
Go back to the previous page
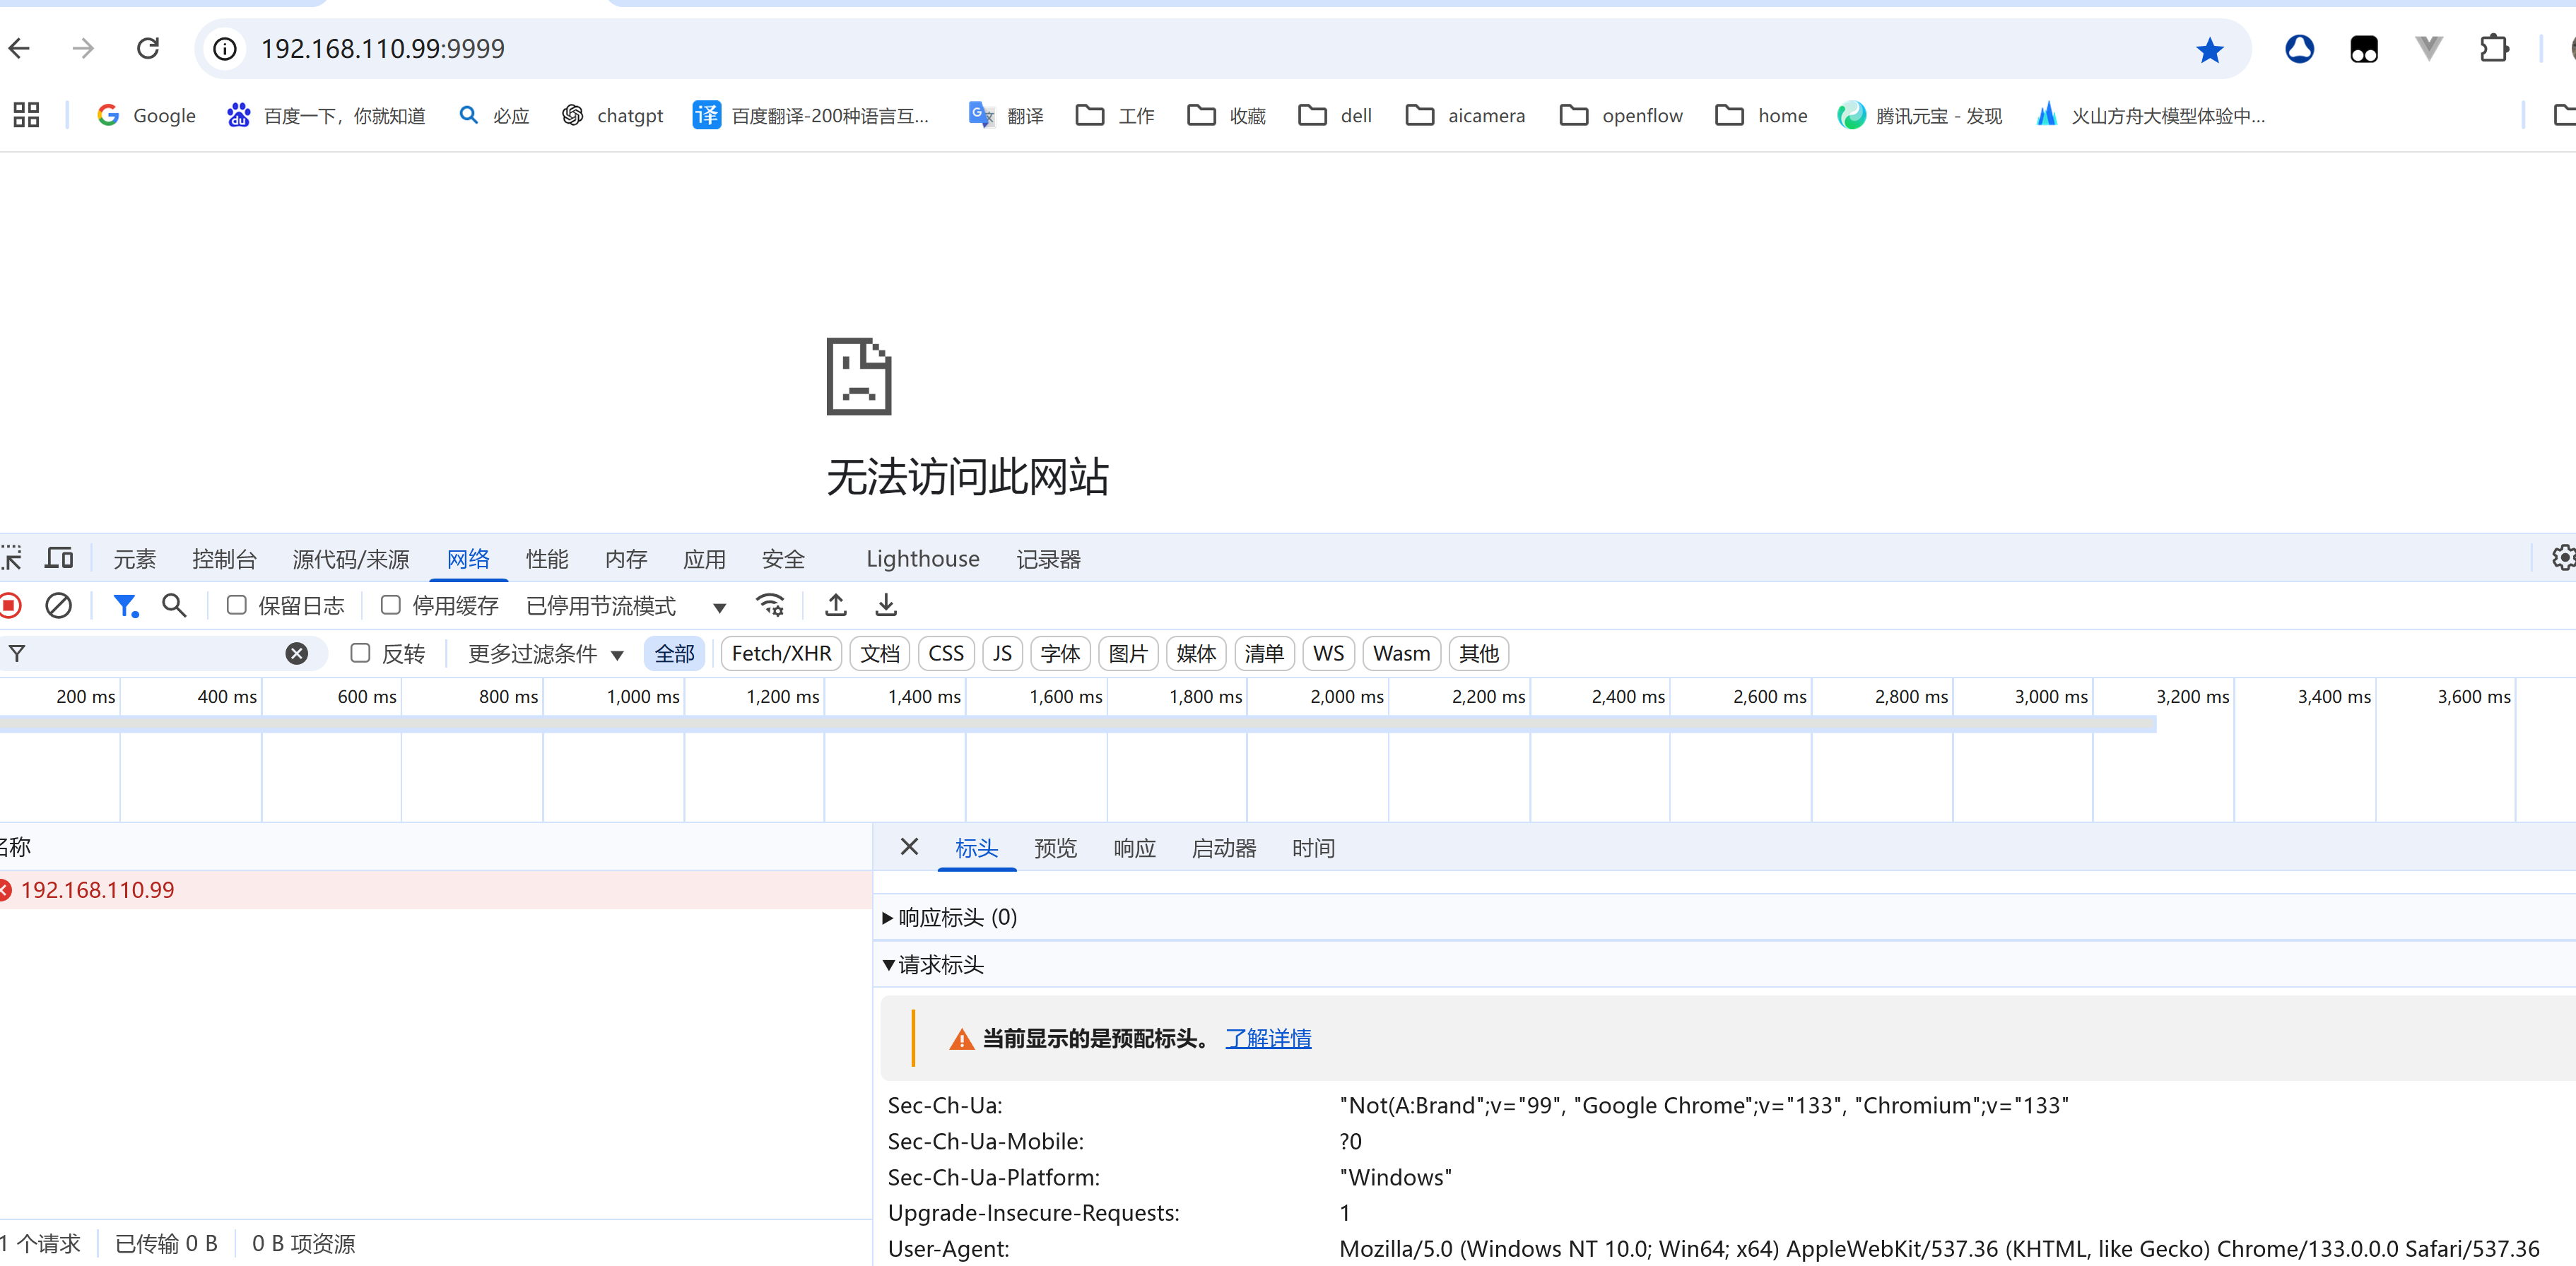19,48
